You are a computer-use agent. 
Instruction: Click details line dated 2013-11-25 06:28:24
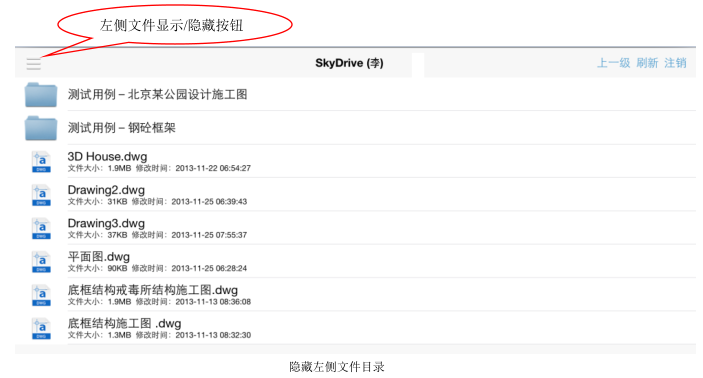tap(157, 268)
